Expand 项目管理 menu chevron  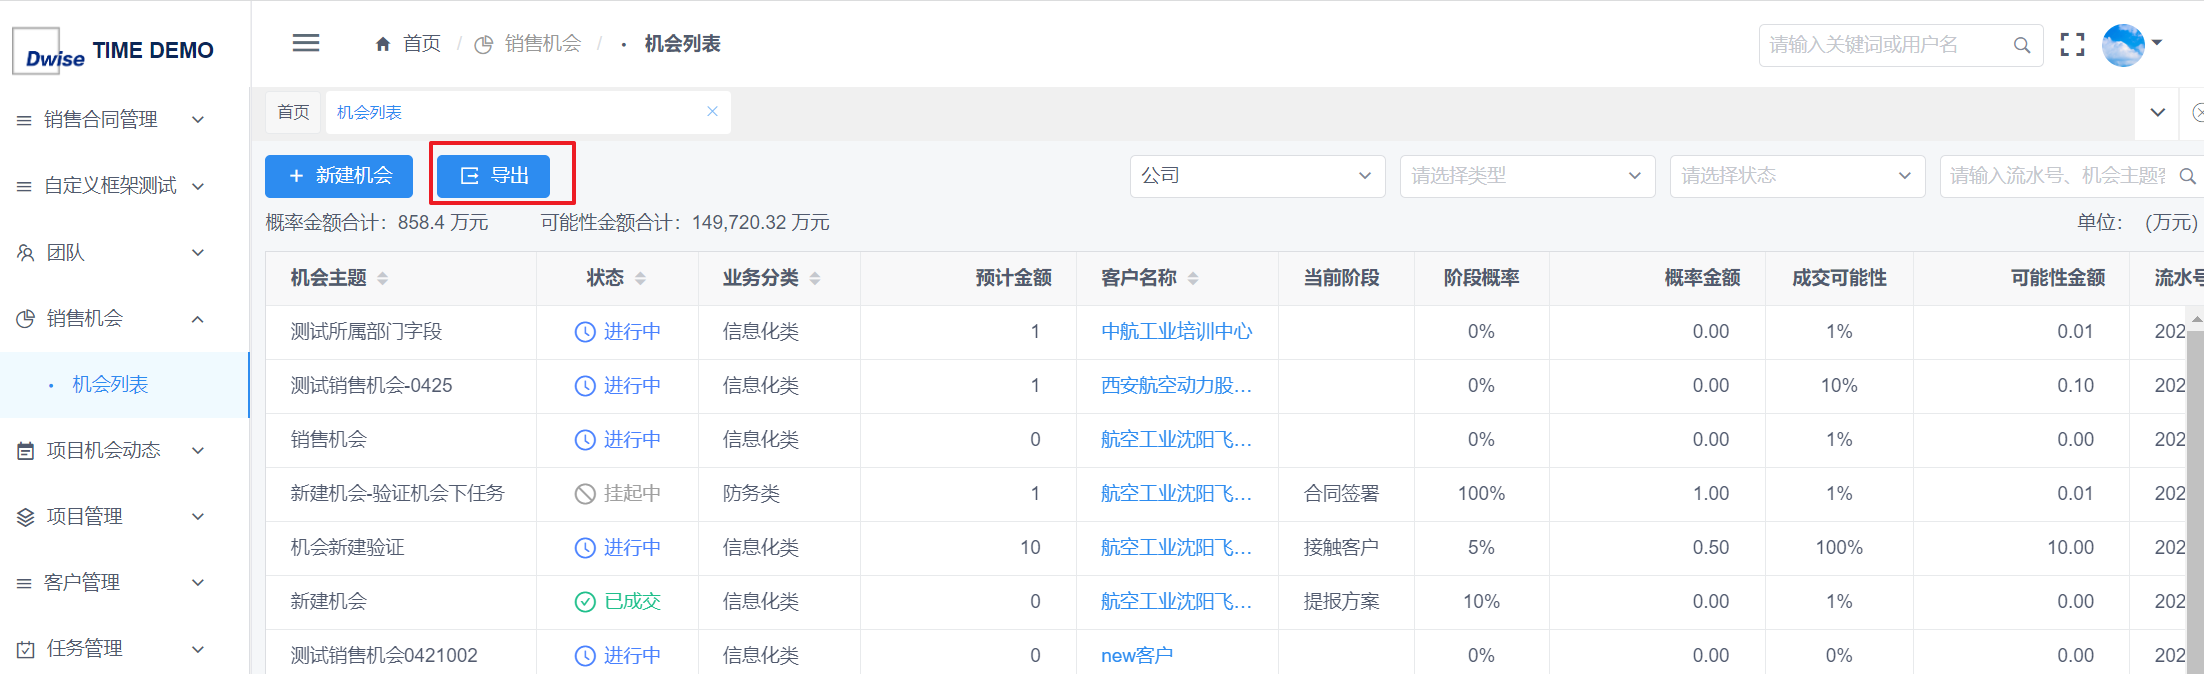pyautogui.click(x=198, y=517)
